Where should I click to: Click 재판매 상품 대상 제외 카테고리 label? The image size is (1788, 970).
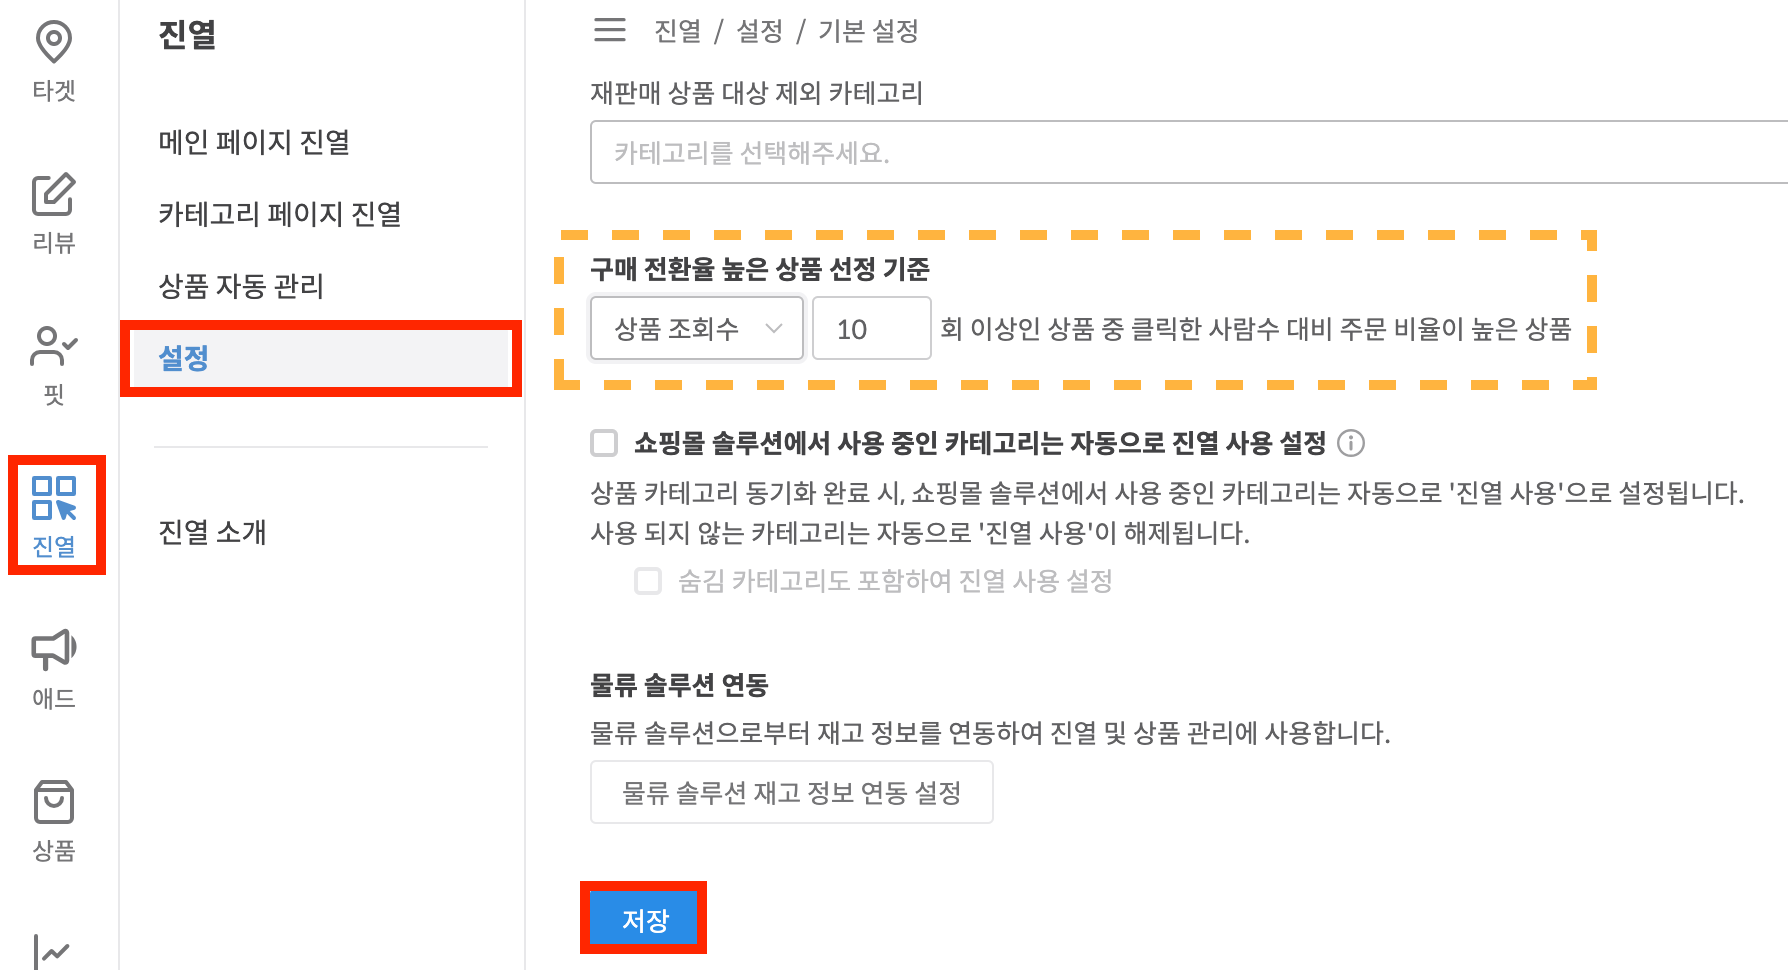[757, 93]
